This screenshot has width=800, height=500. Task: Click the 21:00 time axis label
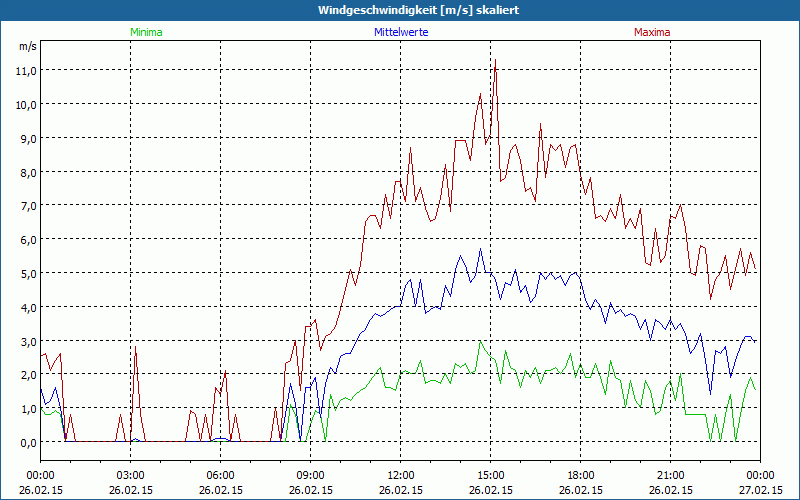pyautogui.click(x=670, y=475)
